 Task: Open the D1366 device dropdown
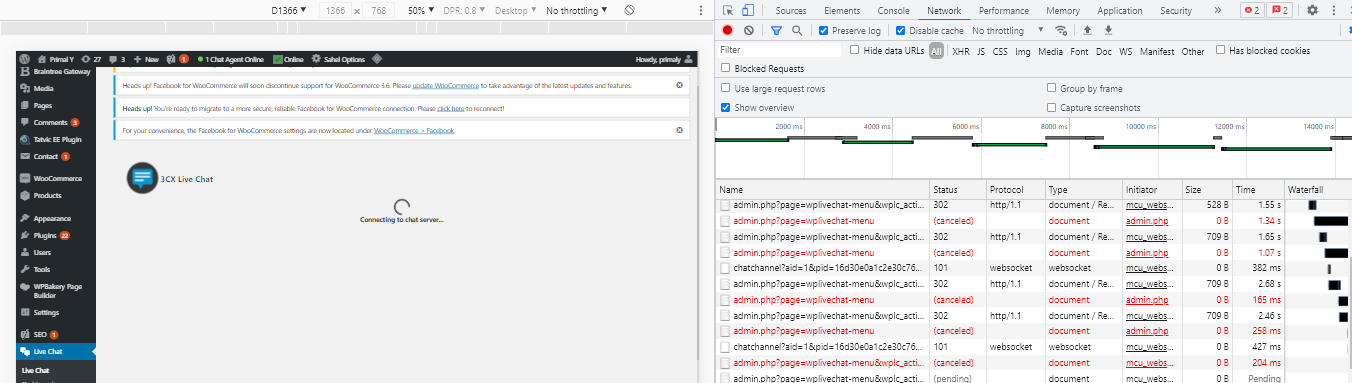coord(289,10)
